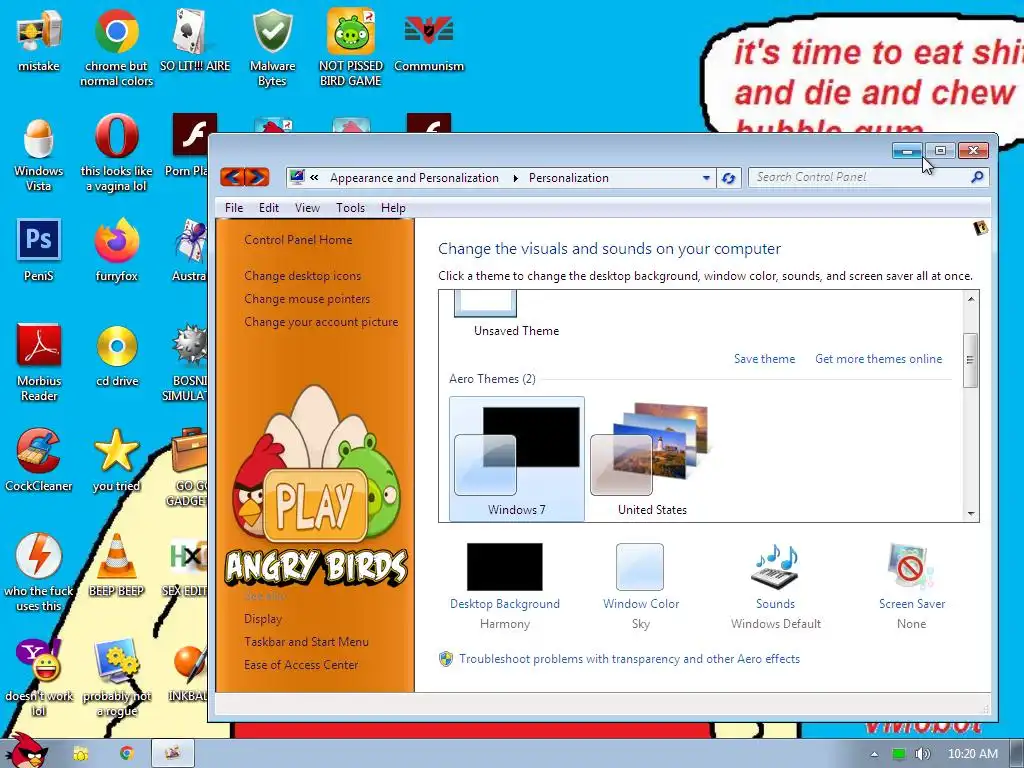The width and height of the screenshot is (1024, 768).
Task: Open Desktop Background Harmony settings
Action: [x=505, y=586]
